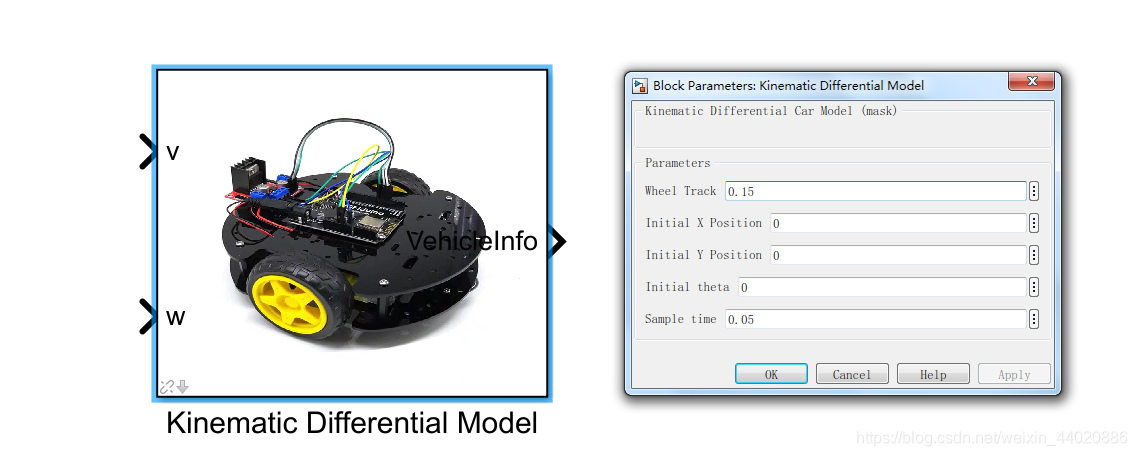Screen dimensions: 1137x456
Task: Click the Simulink icon in dialog title bar
Action: pos(640,86)
